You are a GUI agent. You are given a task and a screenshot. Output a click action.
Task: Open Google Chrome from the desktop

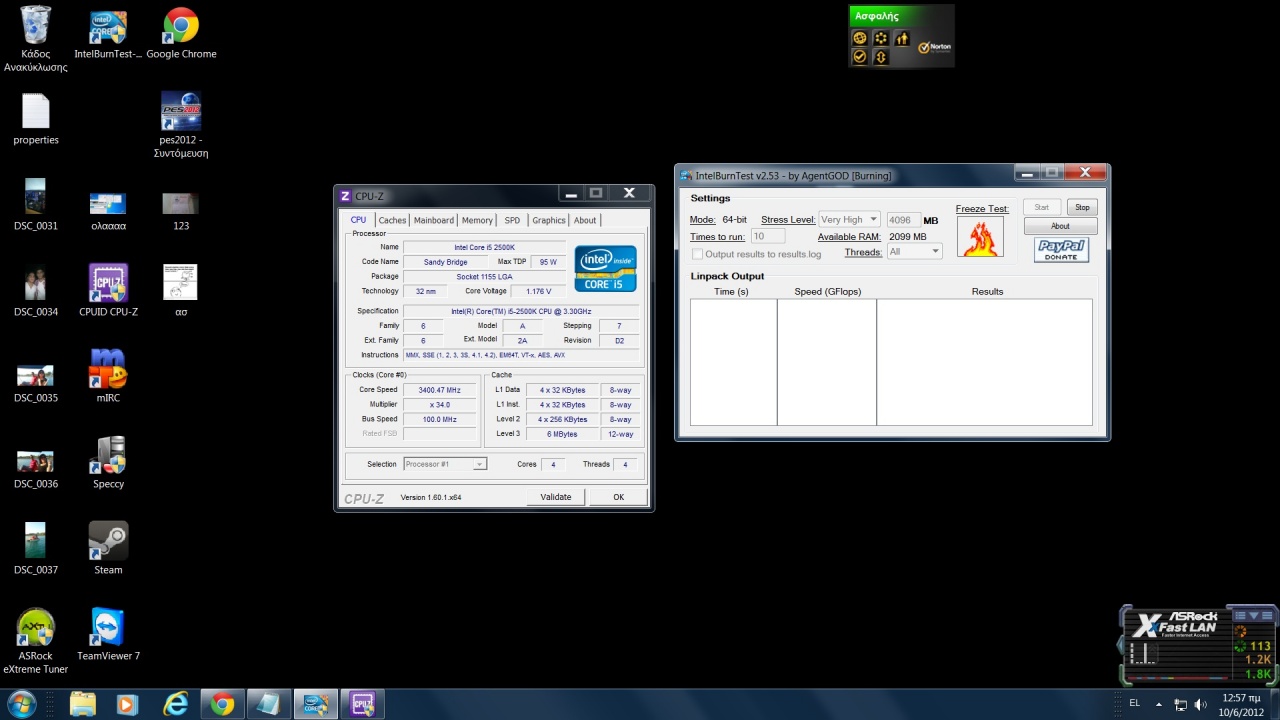point(181,33)
